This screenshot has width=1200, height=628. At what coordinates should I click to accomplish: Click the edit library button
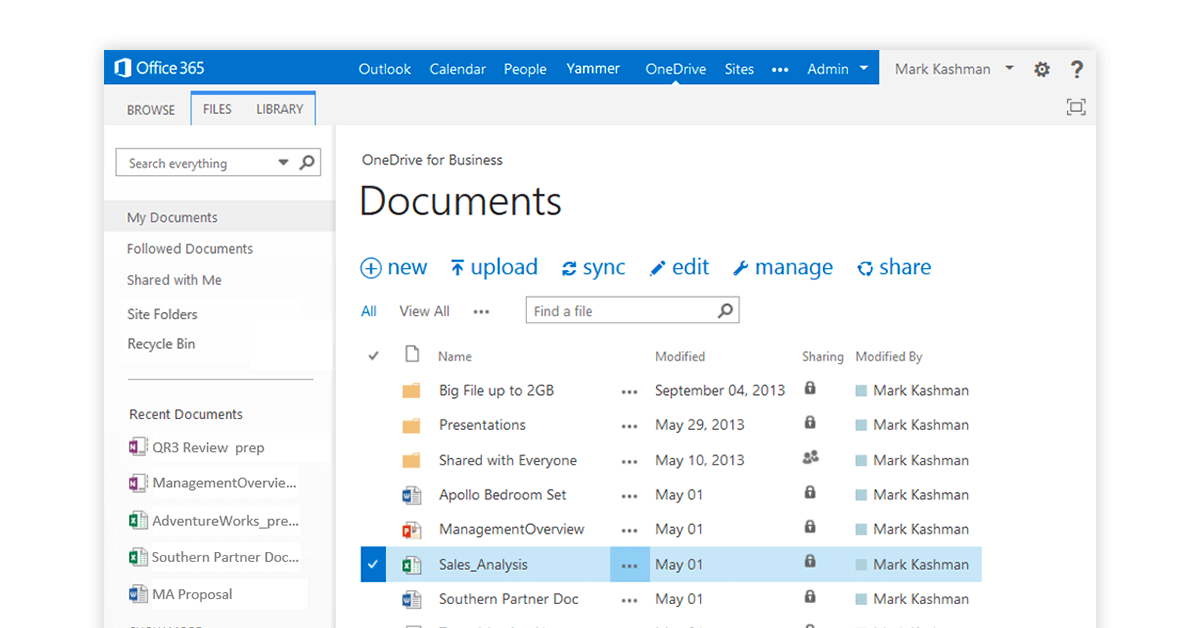680,268
